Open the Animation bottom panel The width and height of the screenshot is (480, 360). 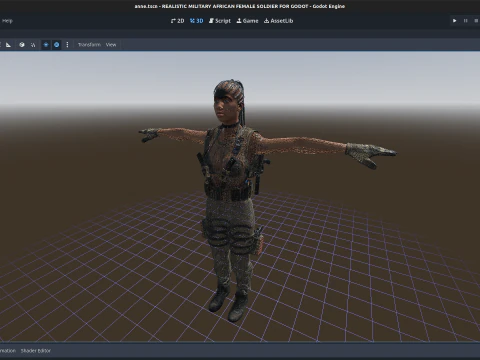[7, 351]
